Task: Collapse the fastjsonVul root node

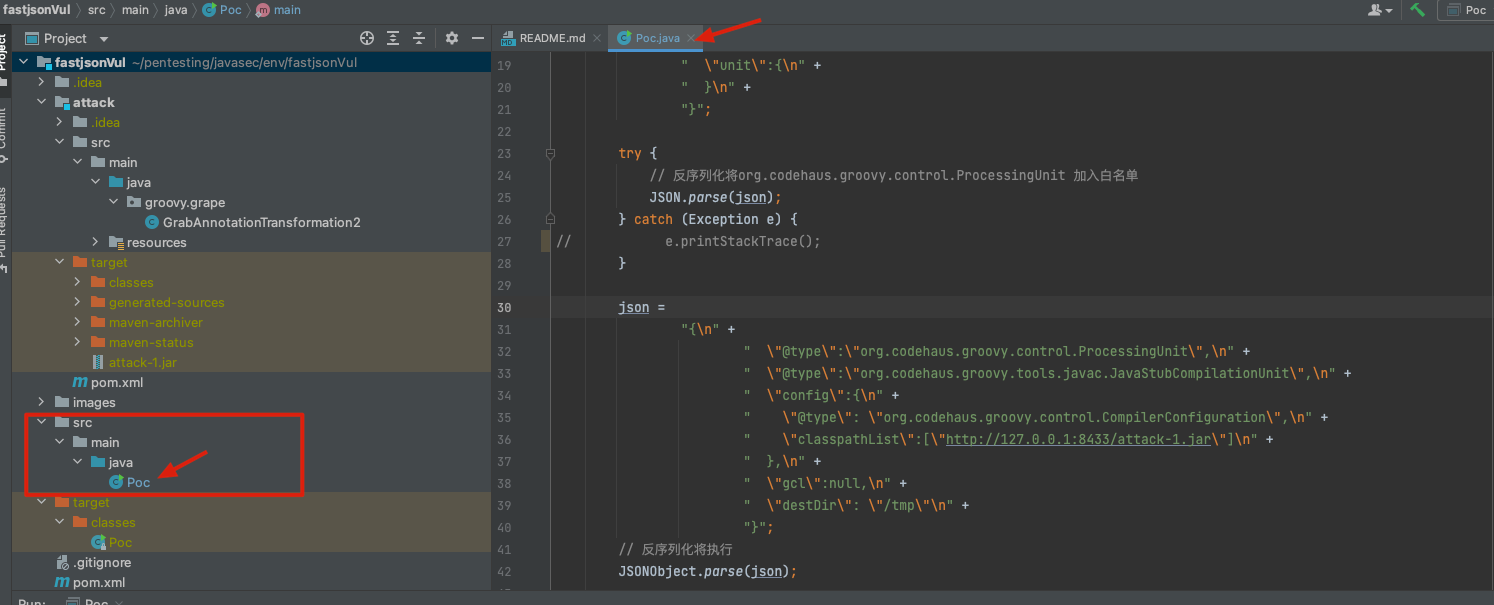Action: [23, 62]
